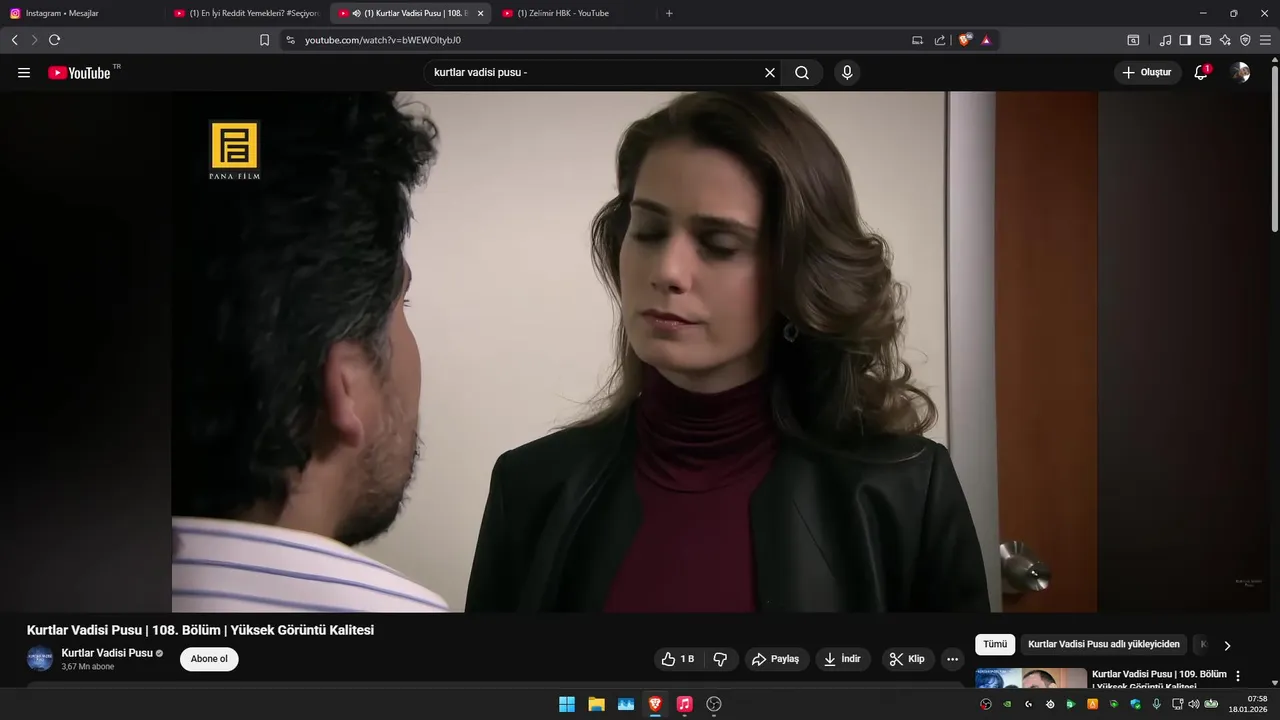Open YouTube notifications bell
The width and height of the screenshot is (1280, 720).
point(1201,72)
